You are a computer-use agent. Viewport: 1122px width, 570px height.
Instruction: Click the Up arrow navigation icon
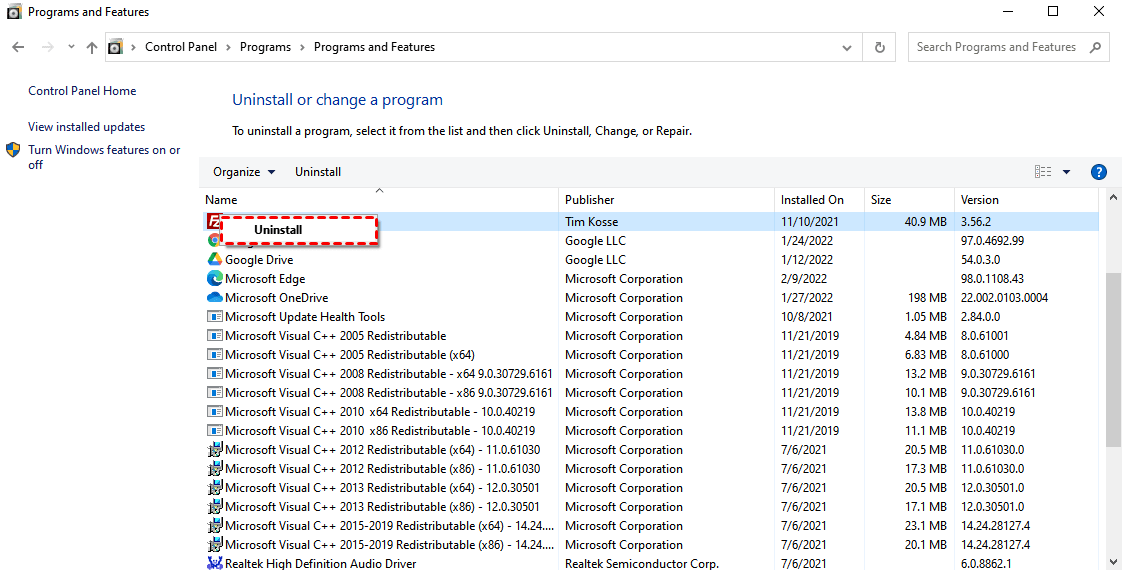(92, 47)
